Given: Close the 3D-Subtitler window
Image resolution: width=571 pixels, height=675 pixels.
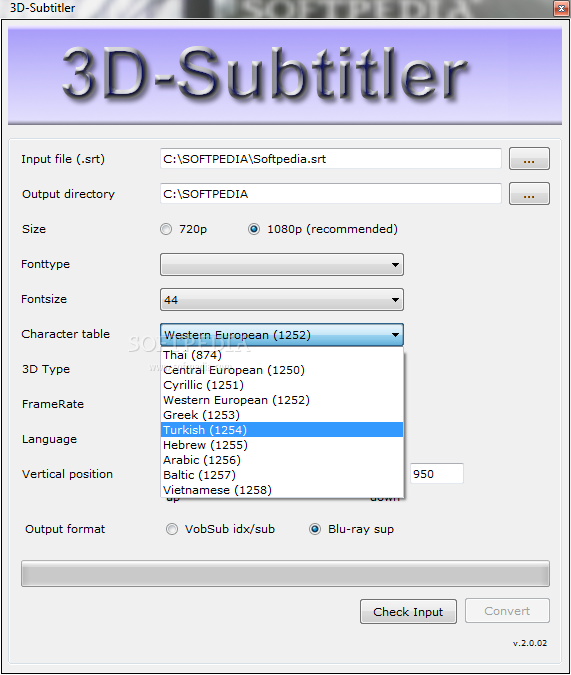Looking at the screenshot, I should tap(561, 8).
